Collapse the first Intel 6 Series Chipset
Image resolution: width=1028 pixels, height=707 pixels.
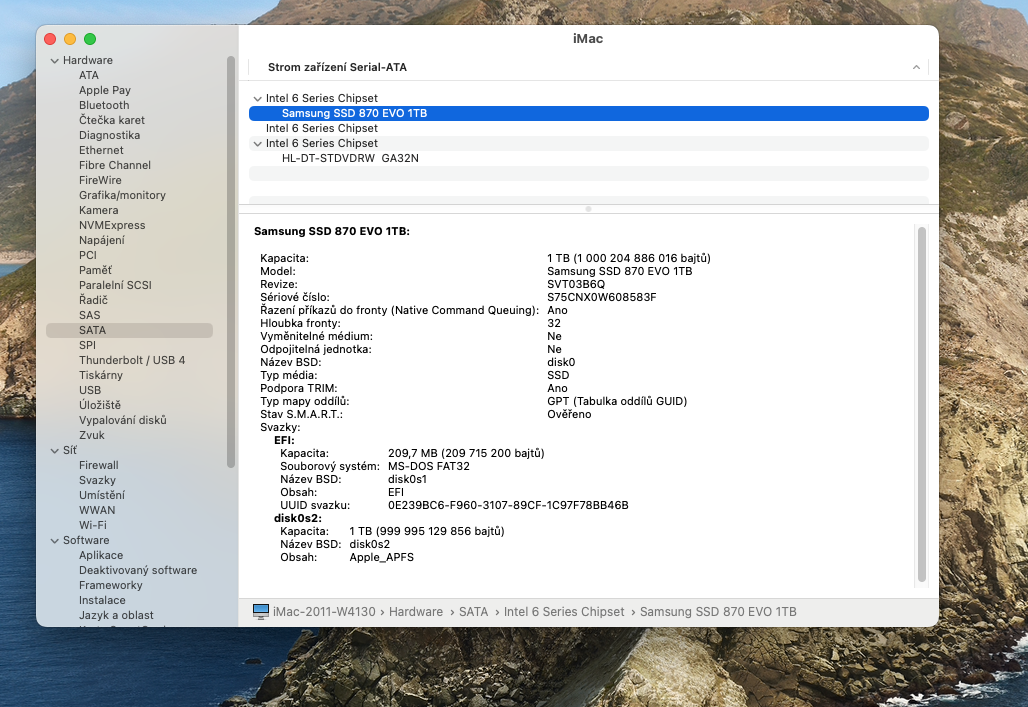pos(258,98)
